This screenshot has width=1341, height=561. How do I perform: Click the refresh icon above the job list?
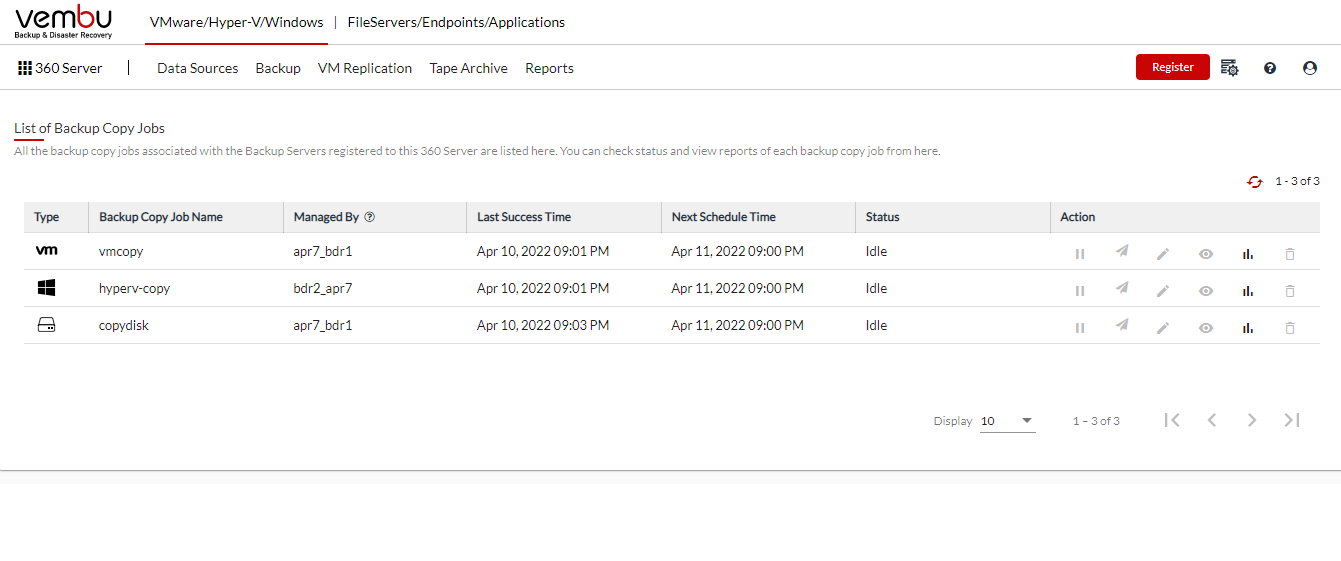1254,182
